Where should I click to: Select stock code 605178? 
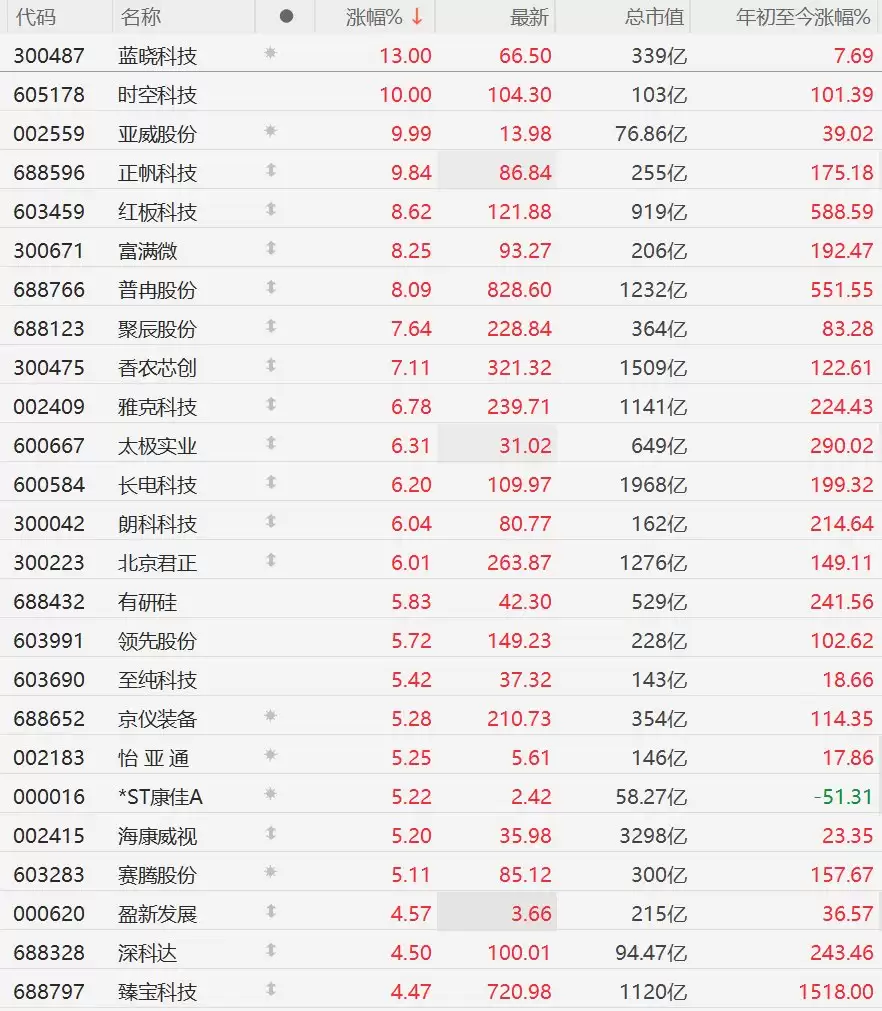point(49,95)
